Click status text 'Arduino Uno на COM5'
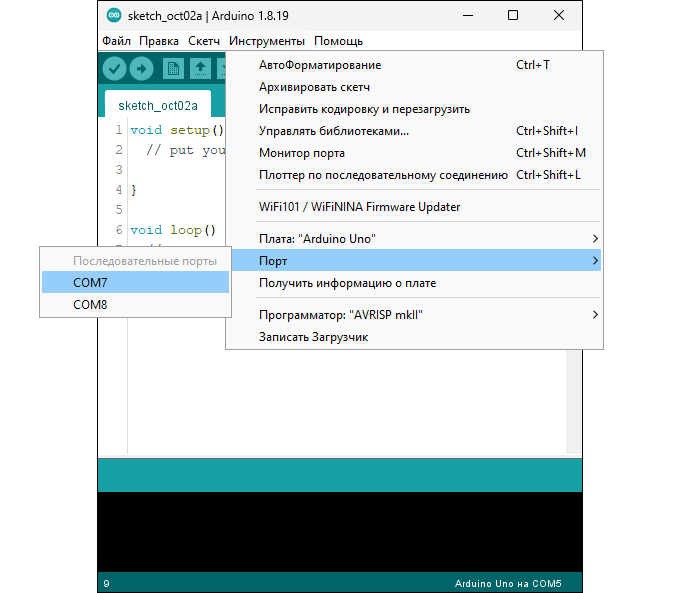Image resolution: width=680 pixels, height=593 pixels. pos(508,584)
